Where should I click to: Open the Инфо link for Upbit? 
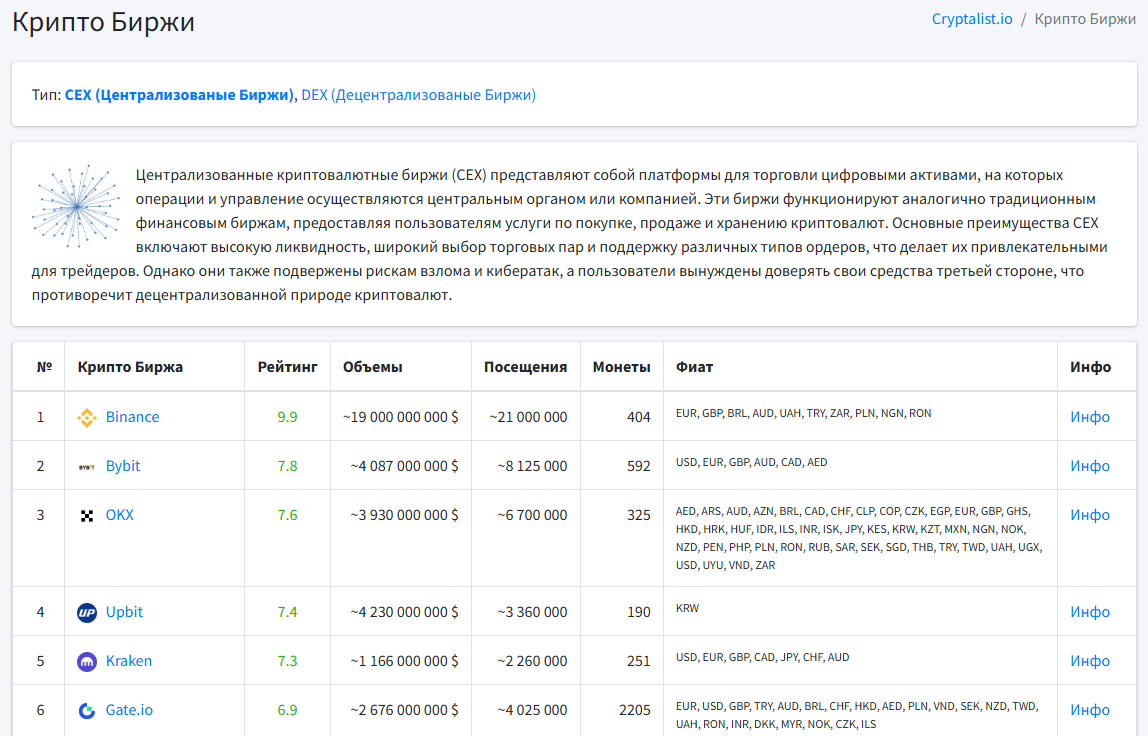1089,612
